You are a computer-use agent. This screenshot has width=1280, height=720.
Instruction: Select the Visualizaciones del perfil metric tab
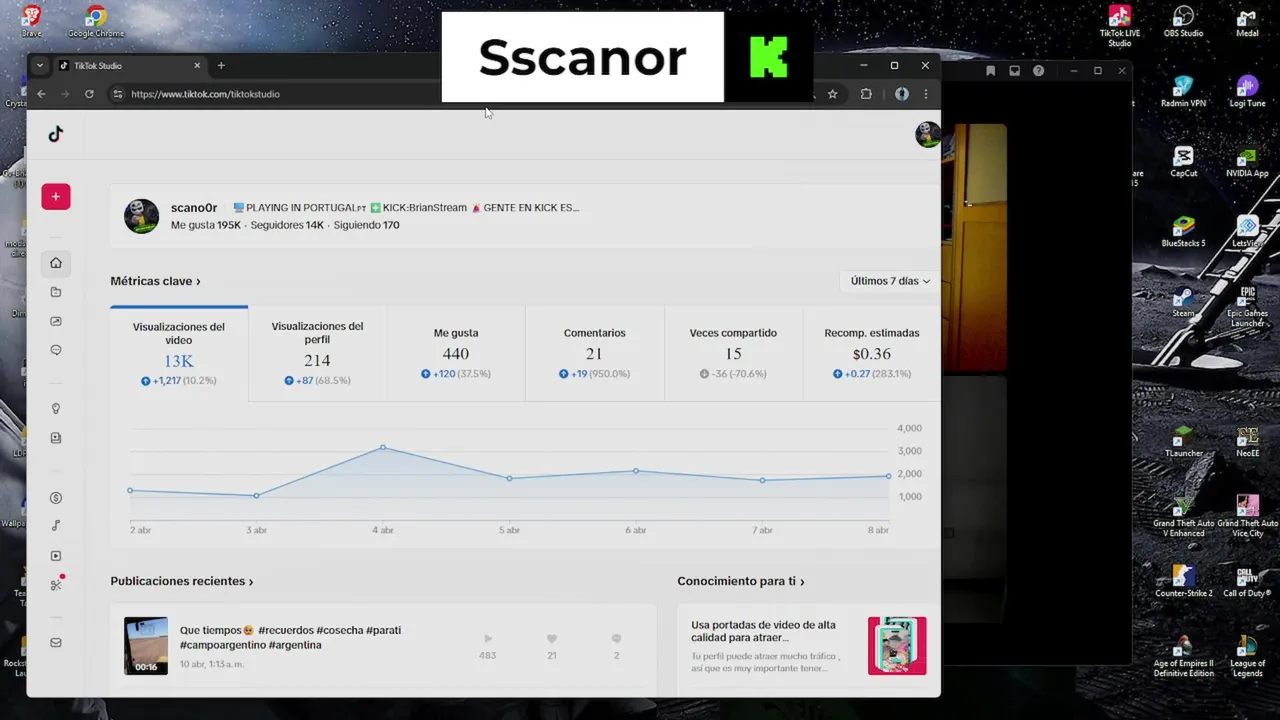(317, 353)
